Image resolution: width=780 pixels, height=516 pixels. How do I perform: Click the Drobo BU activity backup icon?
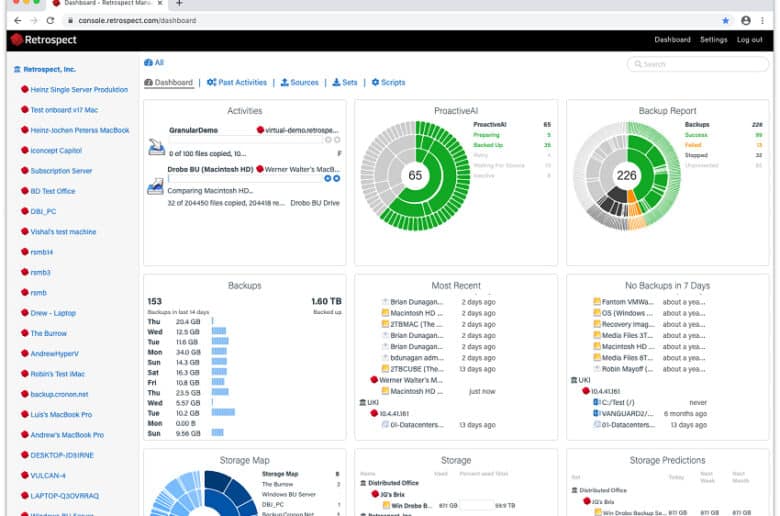pyautogui.click(x=155, y=186)
